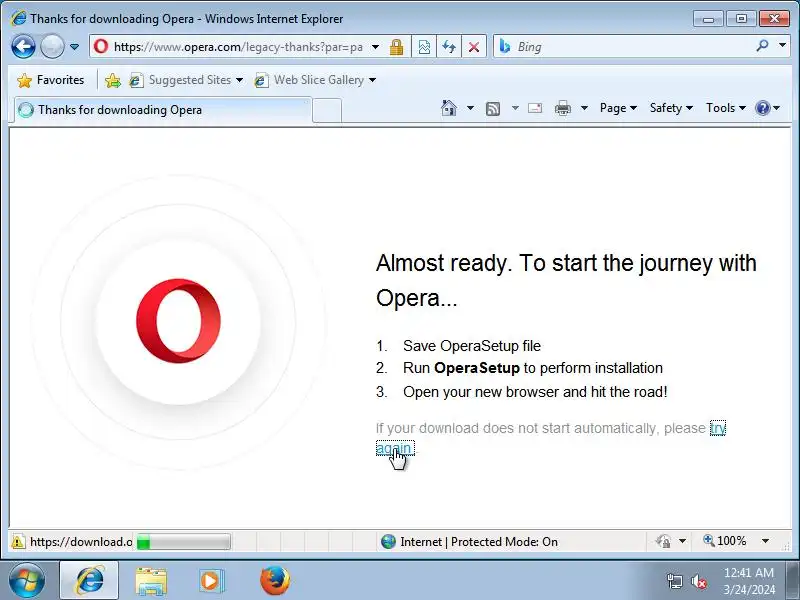This screenshot has height=600, width=800.
Task: Expand the Print options dropdown arrow
Action: point(585,108)
